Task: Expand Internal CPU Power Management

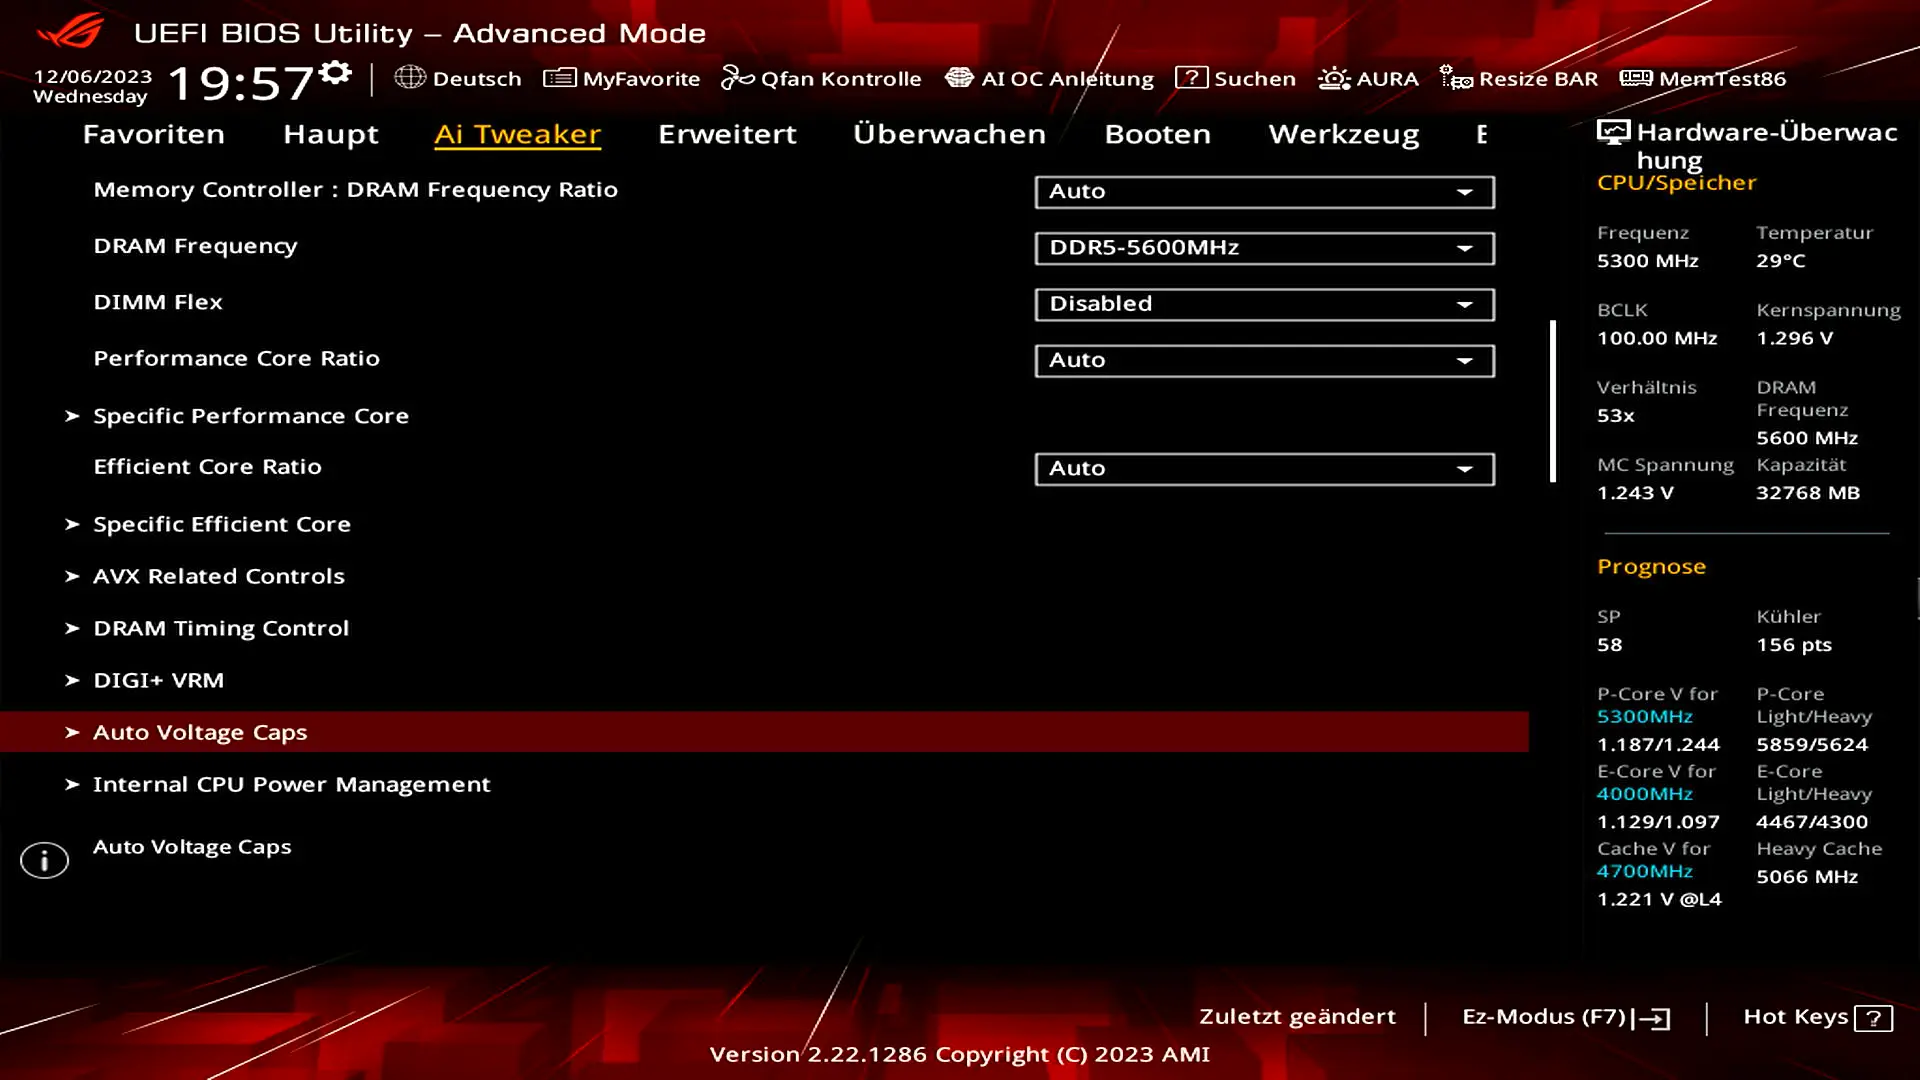Action: click(291, 784)
